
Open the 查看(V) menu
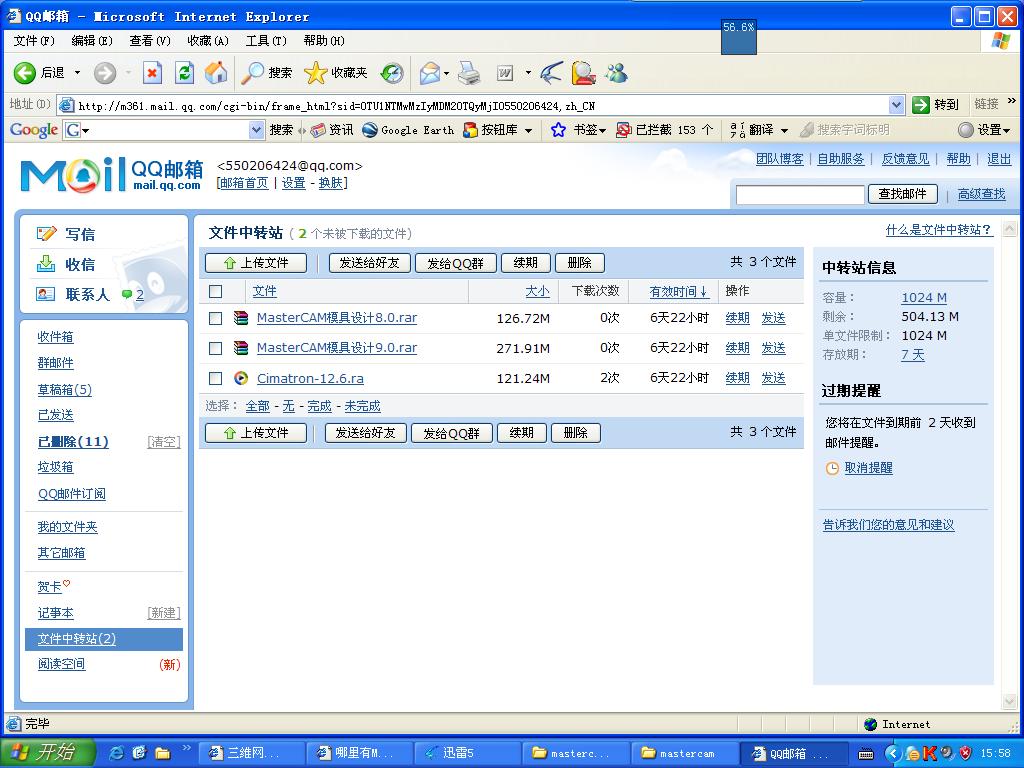[150, 40]
